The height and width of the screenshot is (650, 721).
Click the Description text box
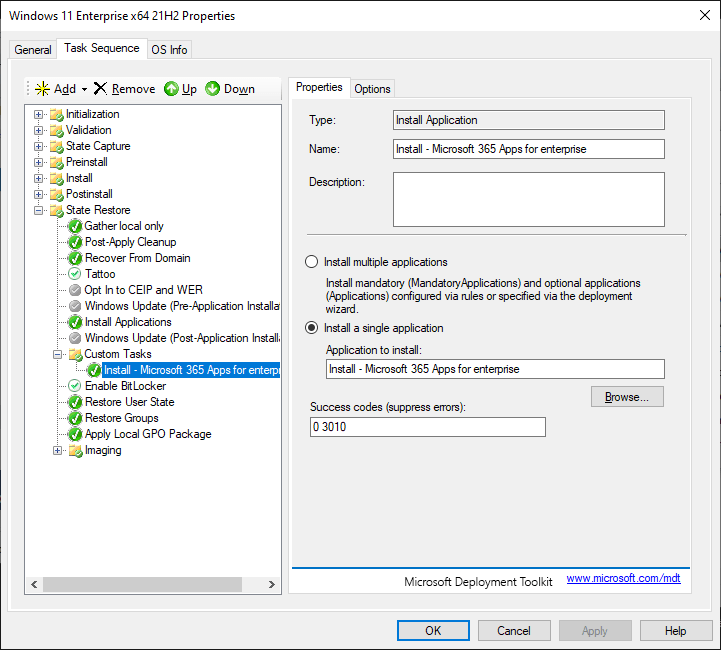(x=528, y=200)
